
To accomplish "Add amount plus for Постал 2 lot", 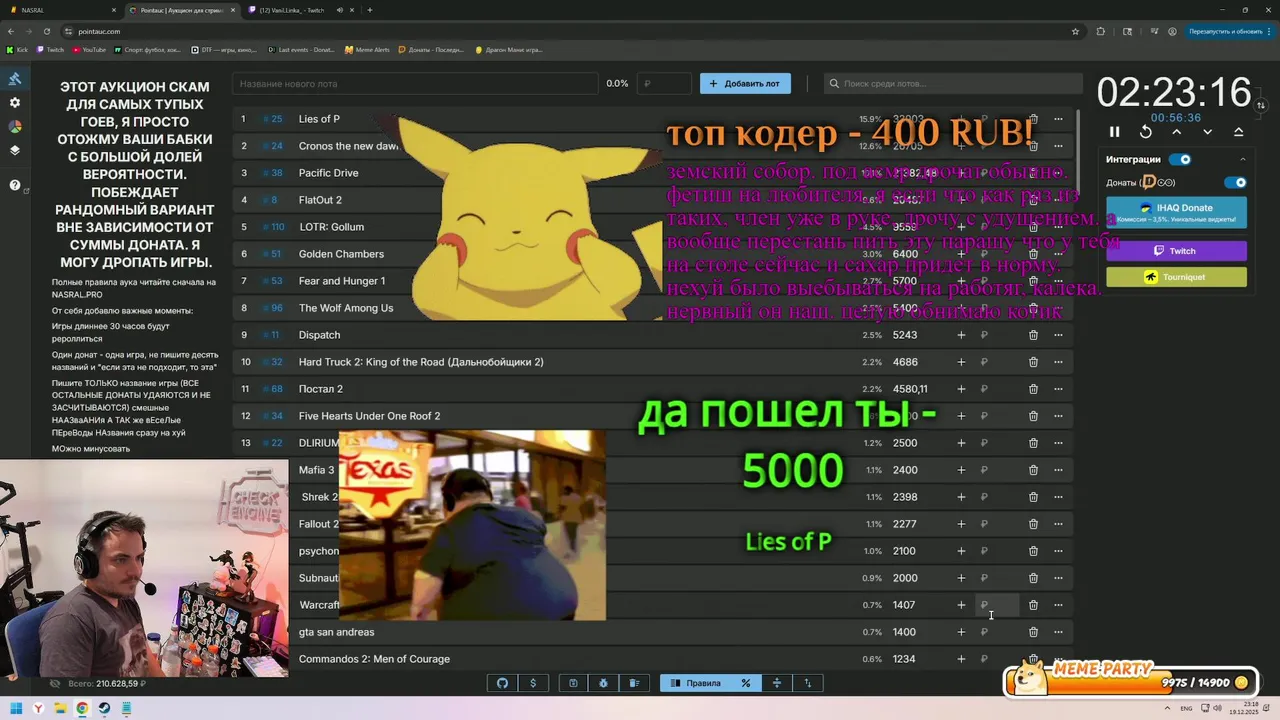I will 961,389.
